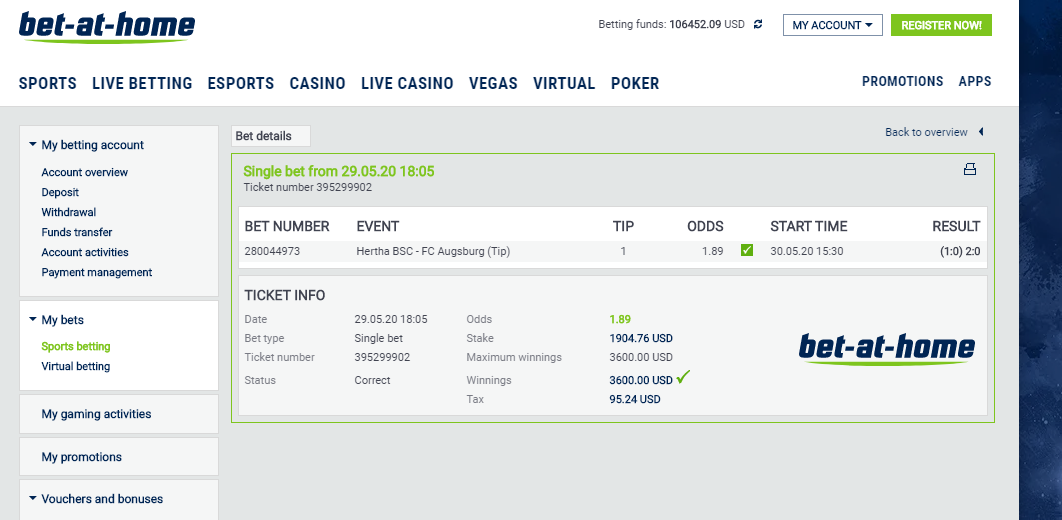Open APPS page
Image resolution: width=1062 pixels, height=520 pixels.
click(975, 81)
